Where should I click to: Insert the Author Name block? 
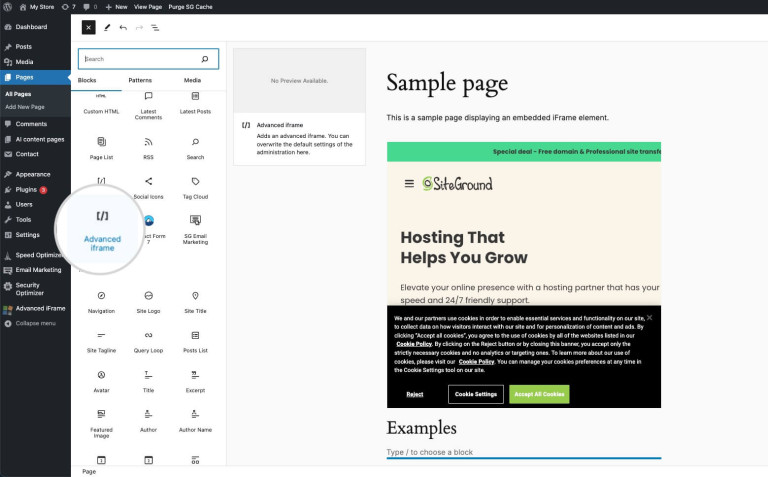point(195,421)
